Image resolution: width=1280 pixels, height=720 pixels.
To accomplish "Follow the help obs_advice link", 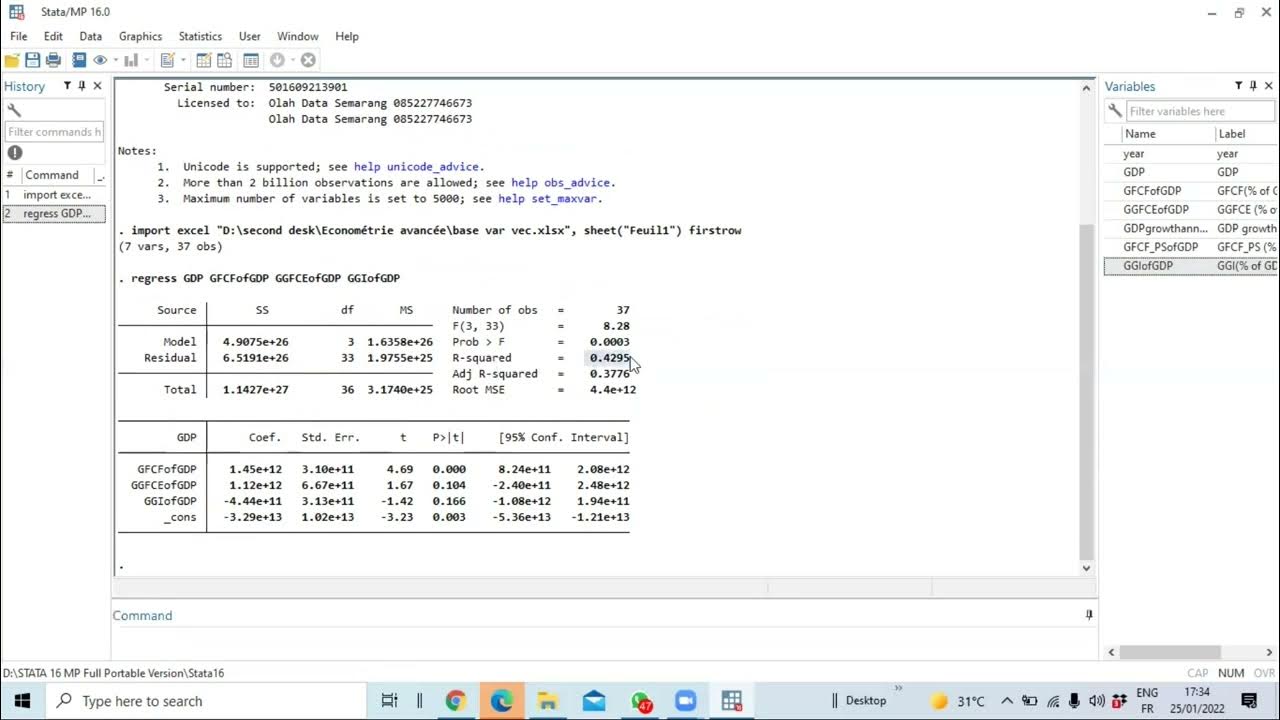I will point(562,183).
